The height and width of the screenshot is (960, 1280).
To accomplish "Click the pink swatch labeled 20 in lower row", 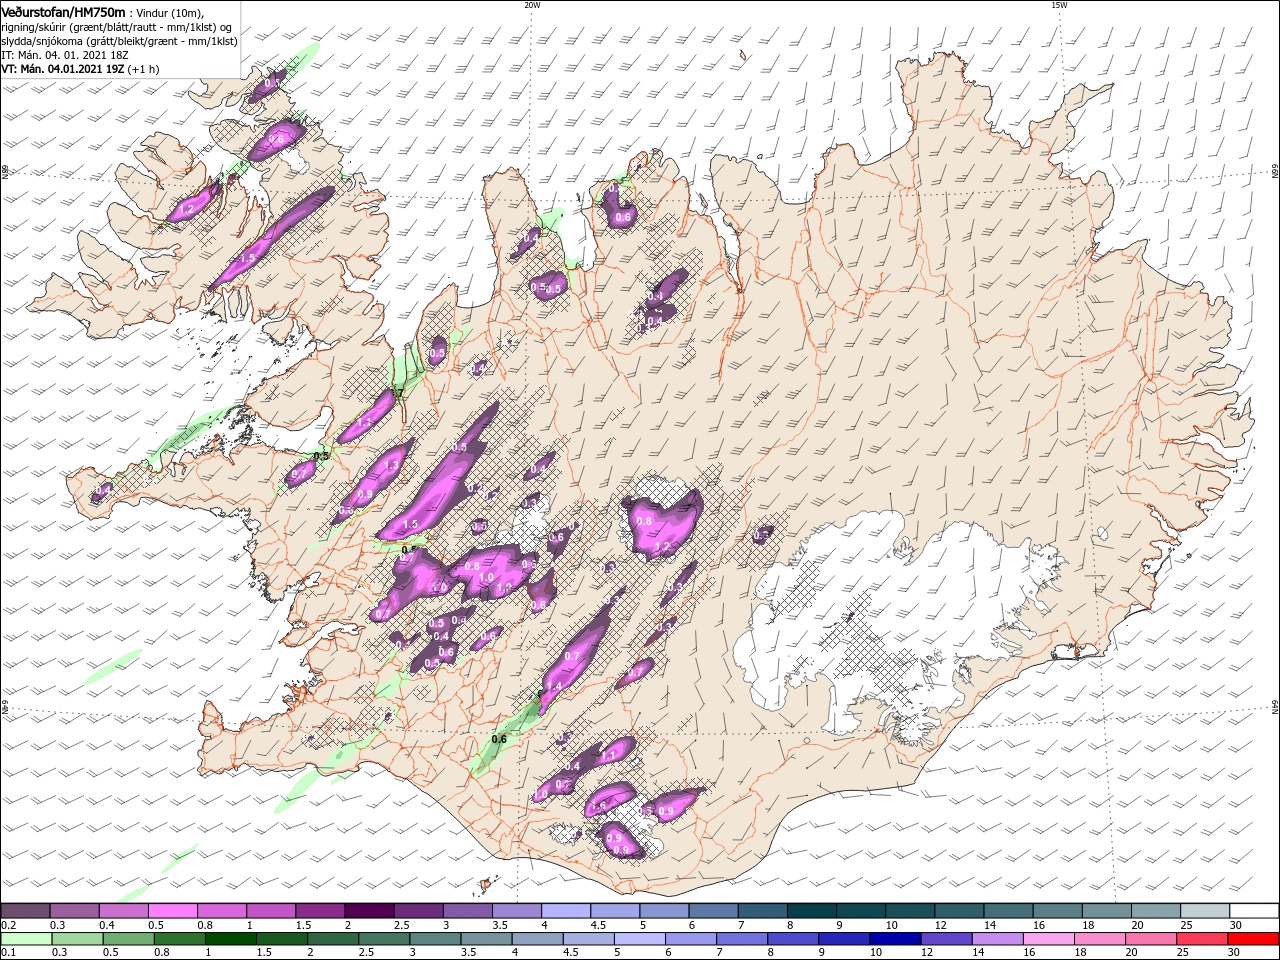I will coord(1149,939).
